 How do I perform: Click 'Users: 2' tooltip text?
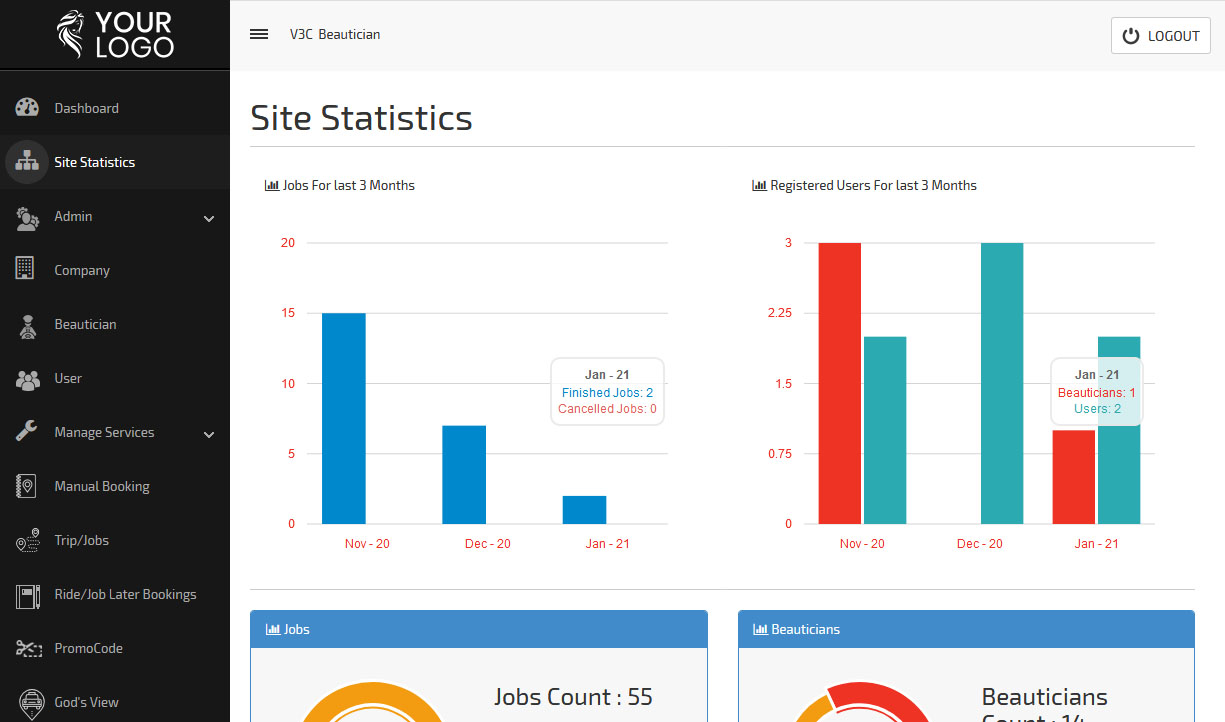point(1097,409)
